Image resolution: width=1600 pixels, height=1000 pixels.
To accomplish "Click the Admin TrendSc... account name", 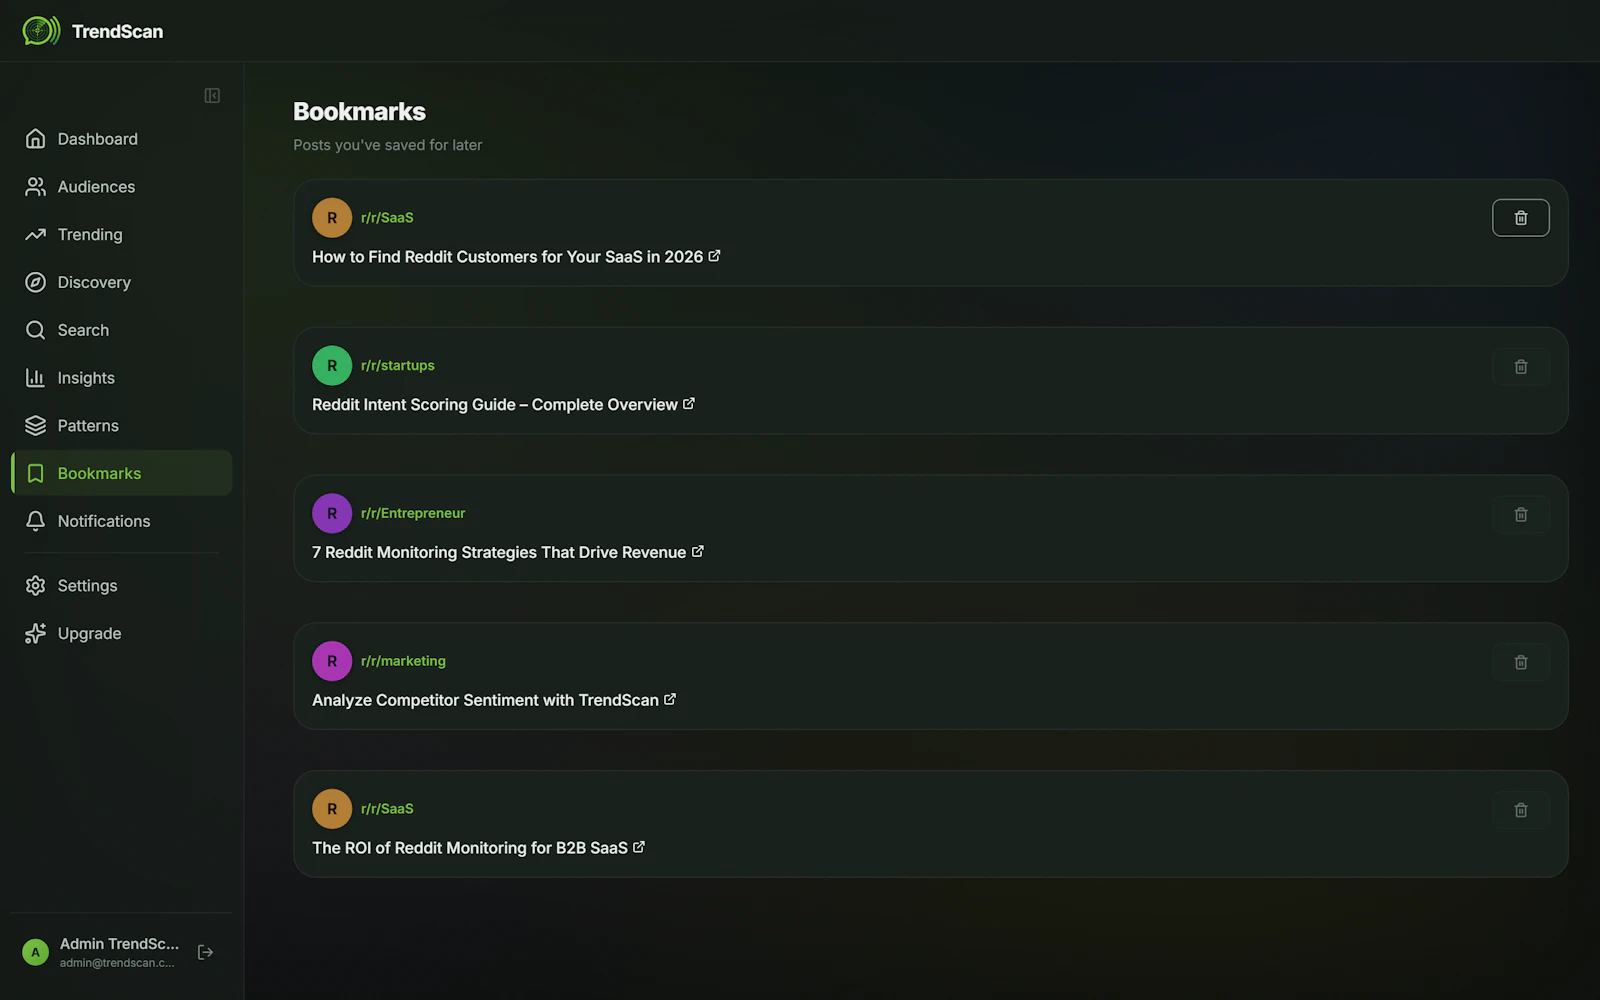I will tap(119, 944).
